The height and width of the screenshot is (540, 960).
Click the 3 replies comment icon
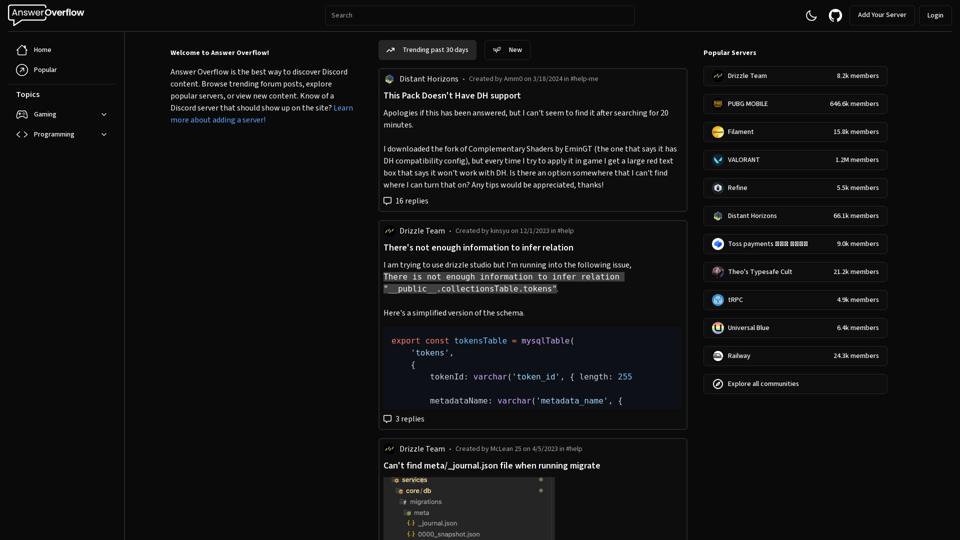(x=388, y=419)
